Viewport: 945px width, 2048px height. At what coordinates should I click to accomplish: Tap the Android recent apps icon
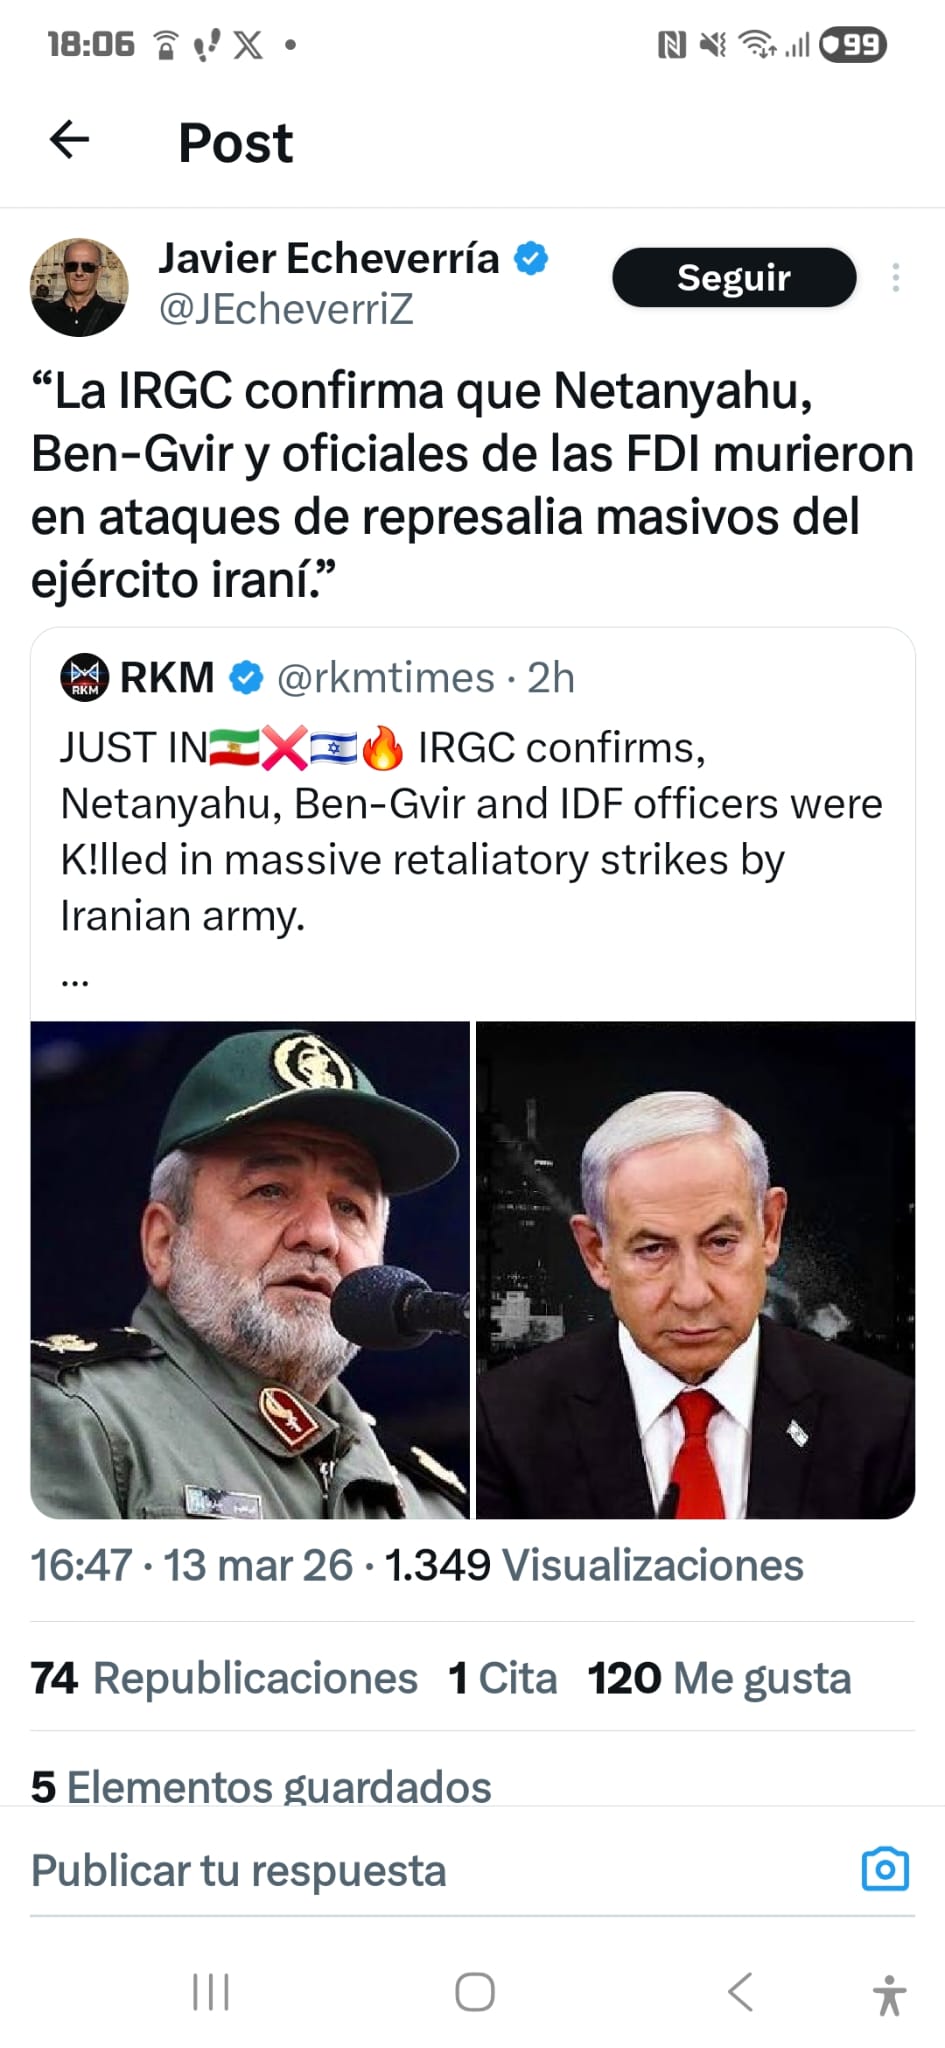click(x=210, y=1992)
